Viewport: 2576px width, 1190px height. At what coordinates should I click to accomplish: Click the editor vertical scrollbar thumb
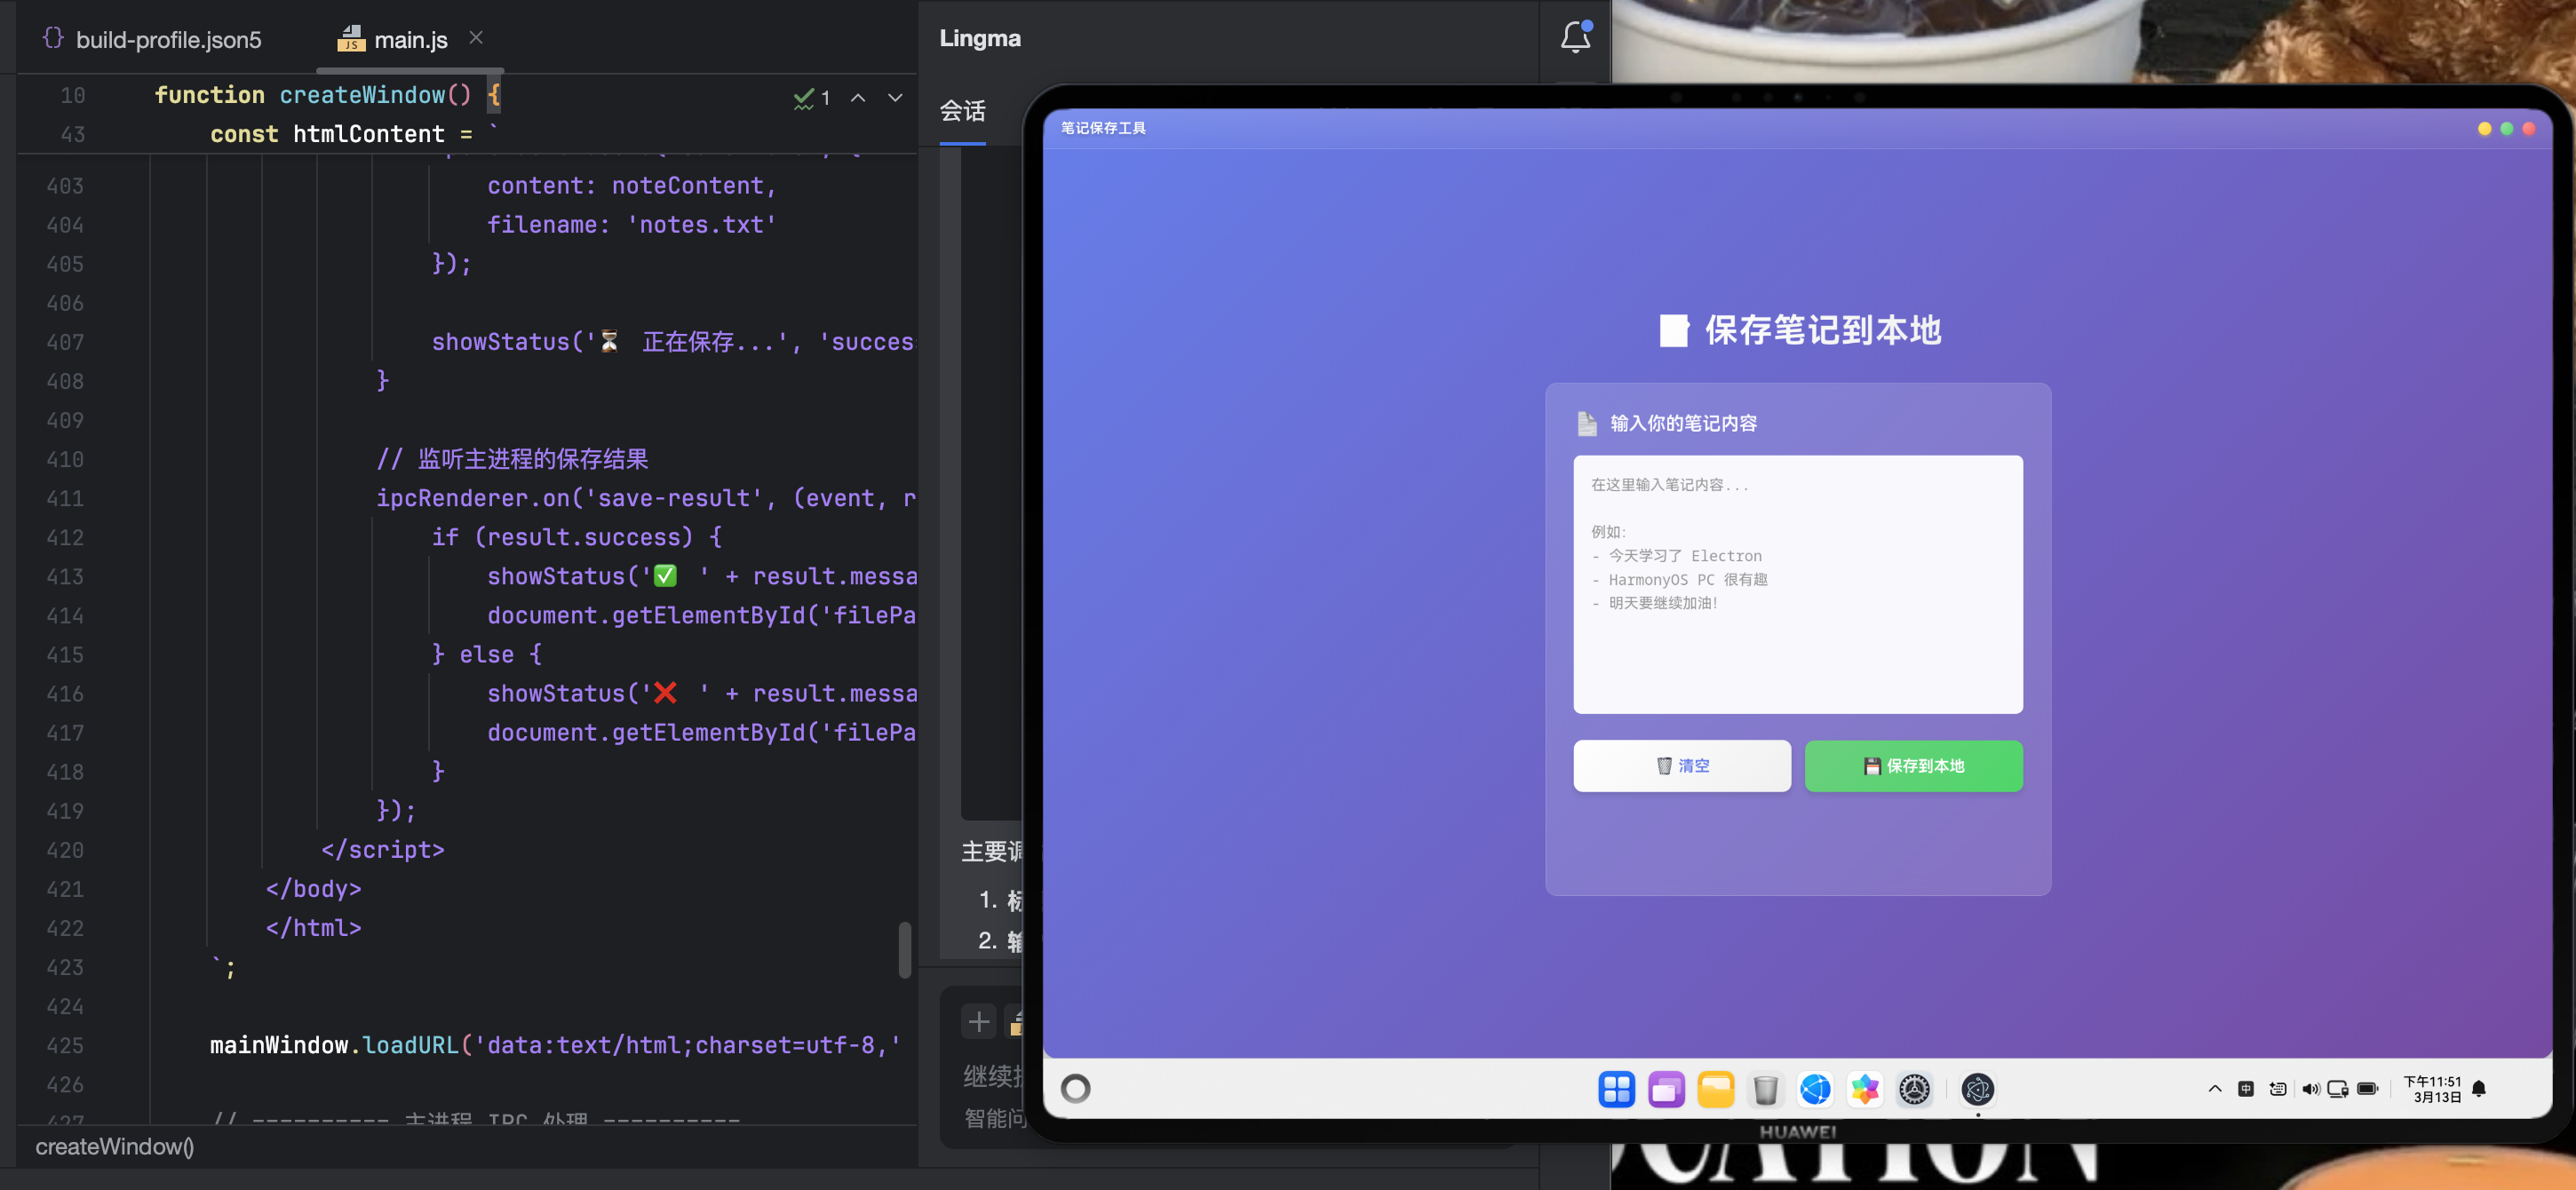[x=905, y=949]
